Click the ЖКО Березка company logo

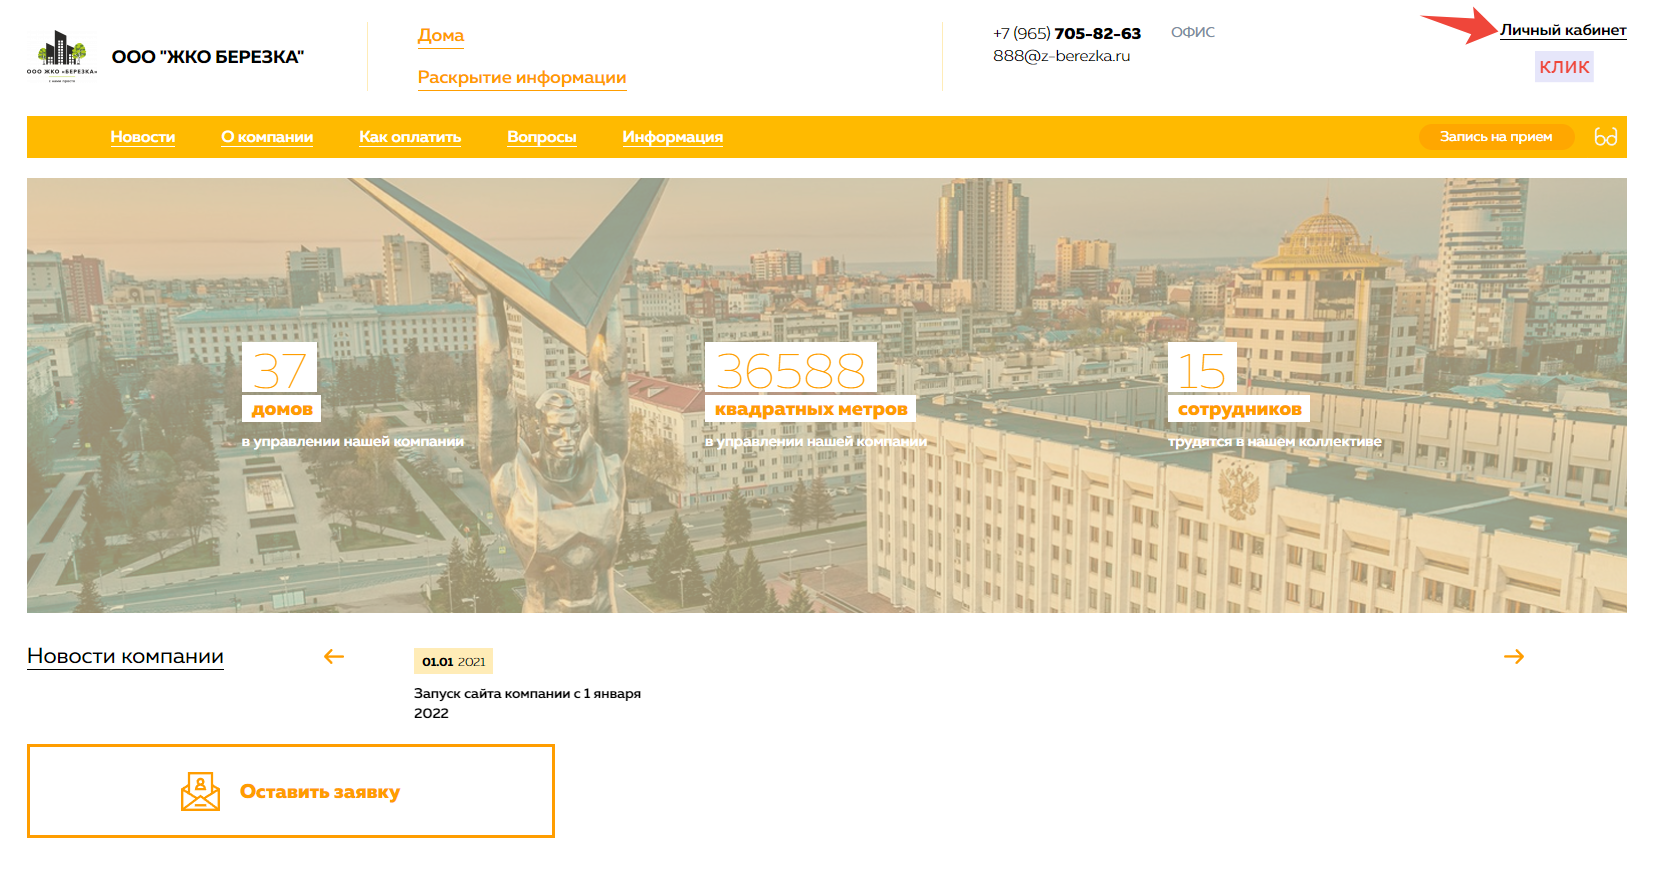(62, 56)
